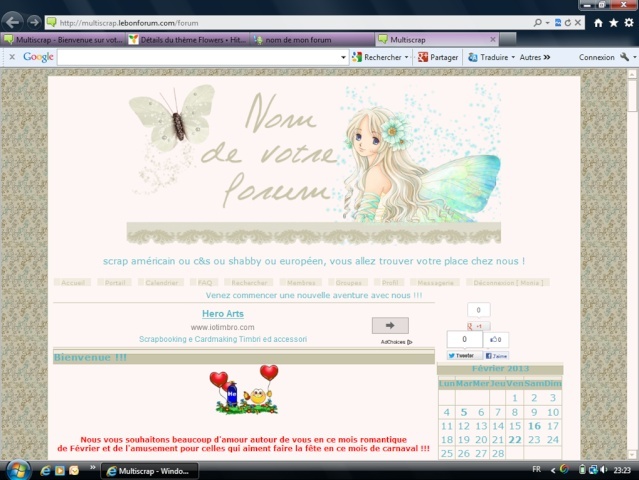Open Calendrier in forum navigation

[x=161, y=282]
